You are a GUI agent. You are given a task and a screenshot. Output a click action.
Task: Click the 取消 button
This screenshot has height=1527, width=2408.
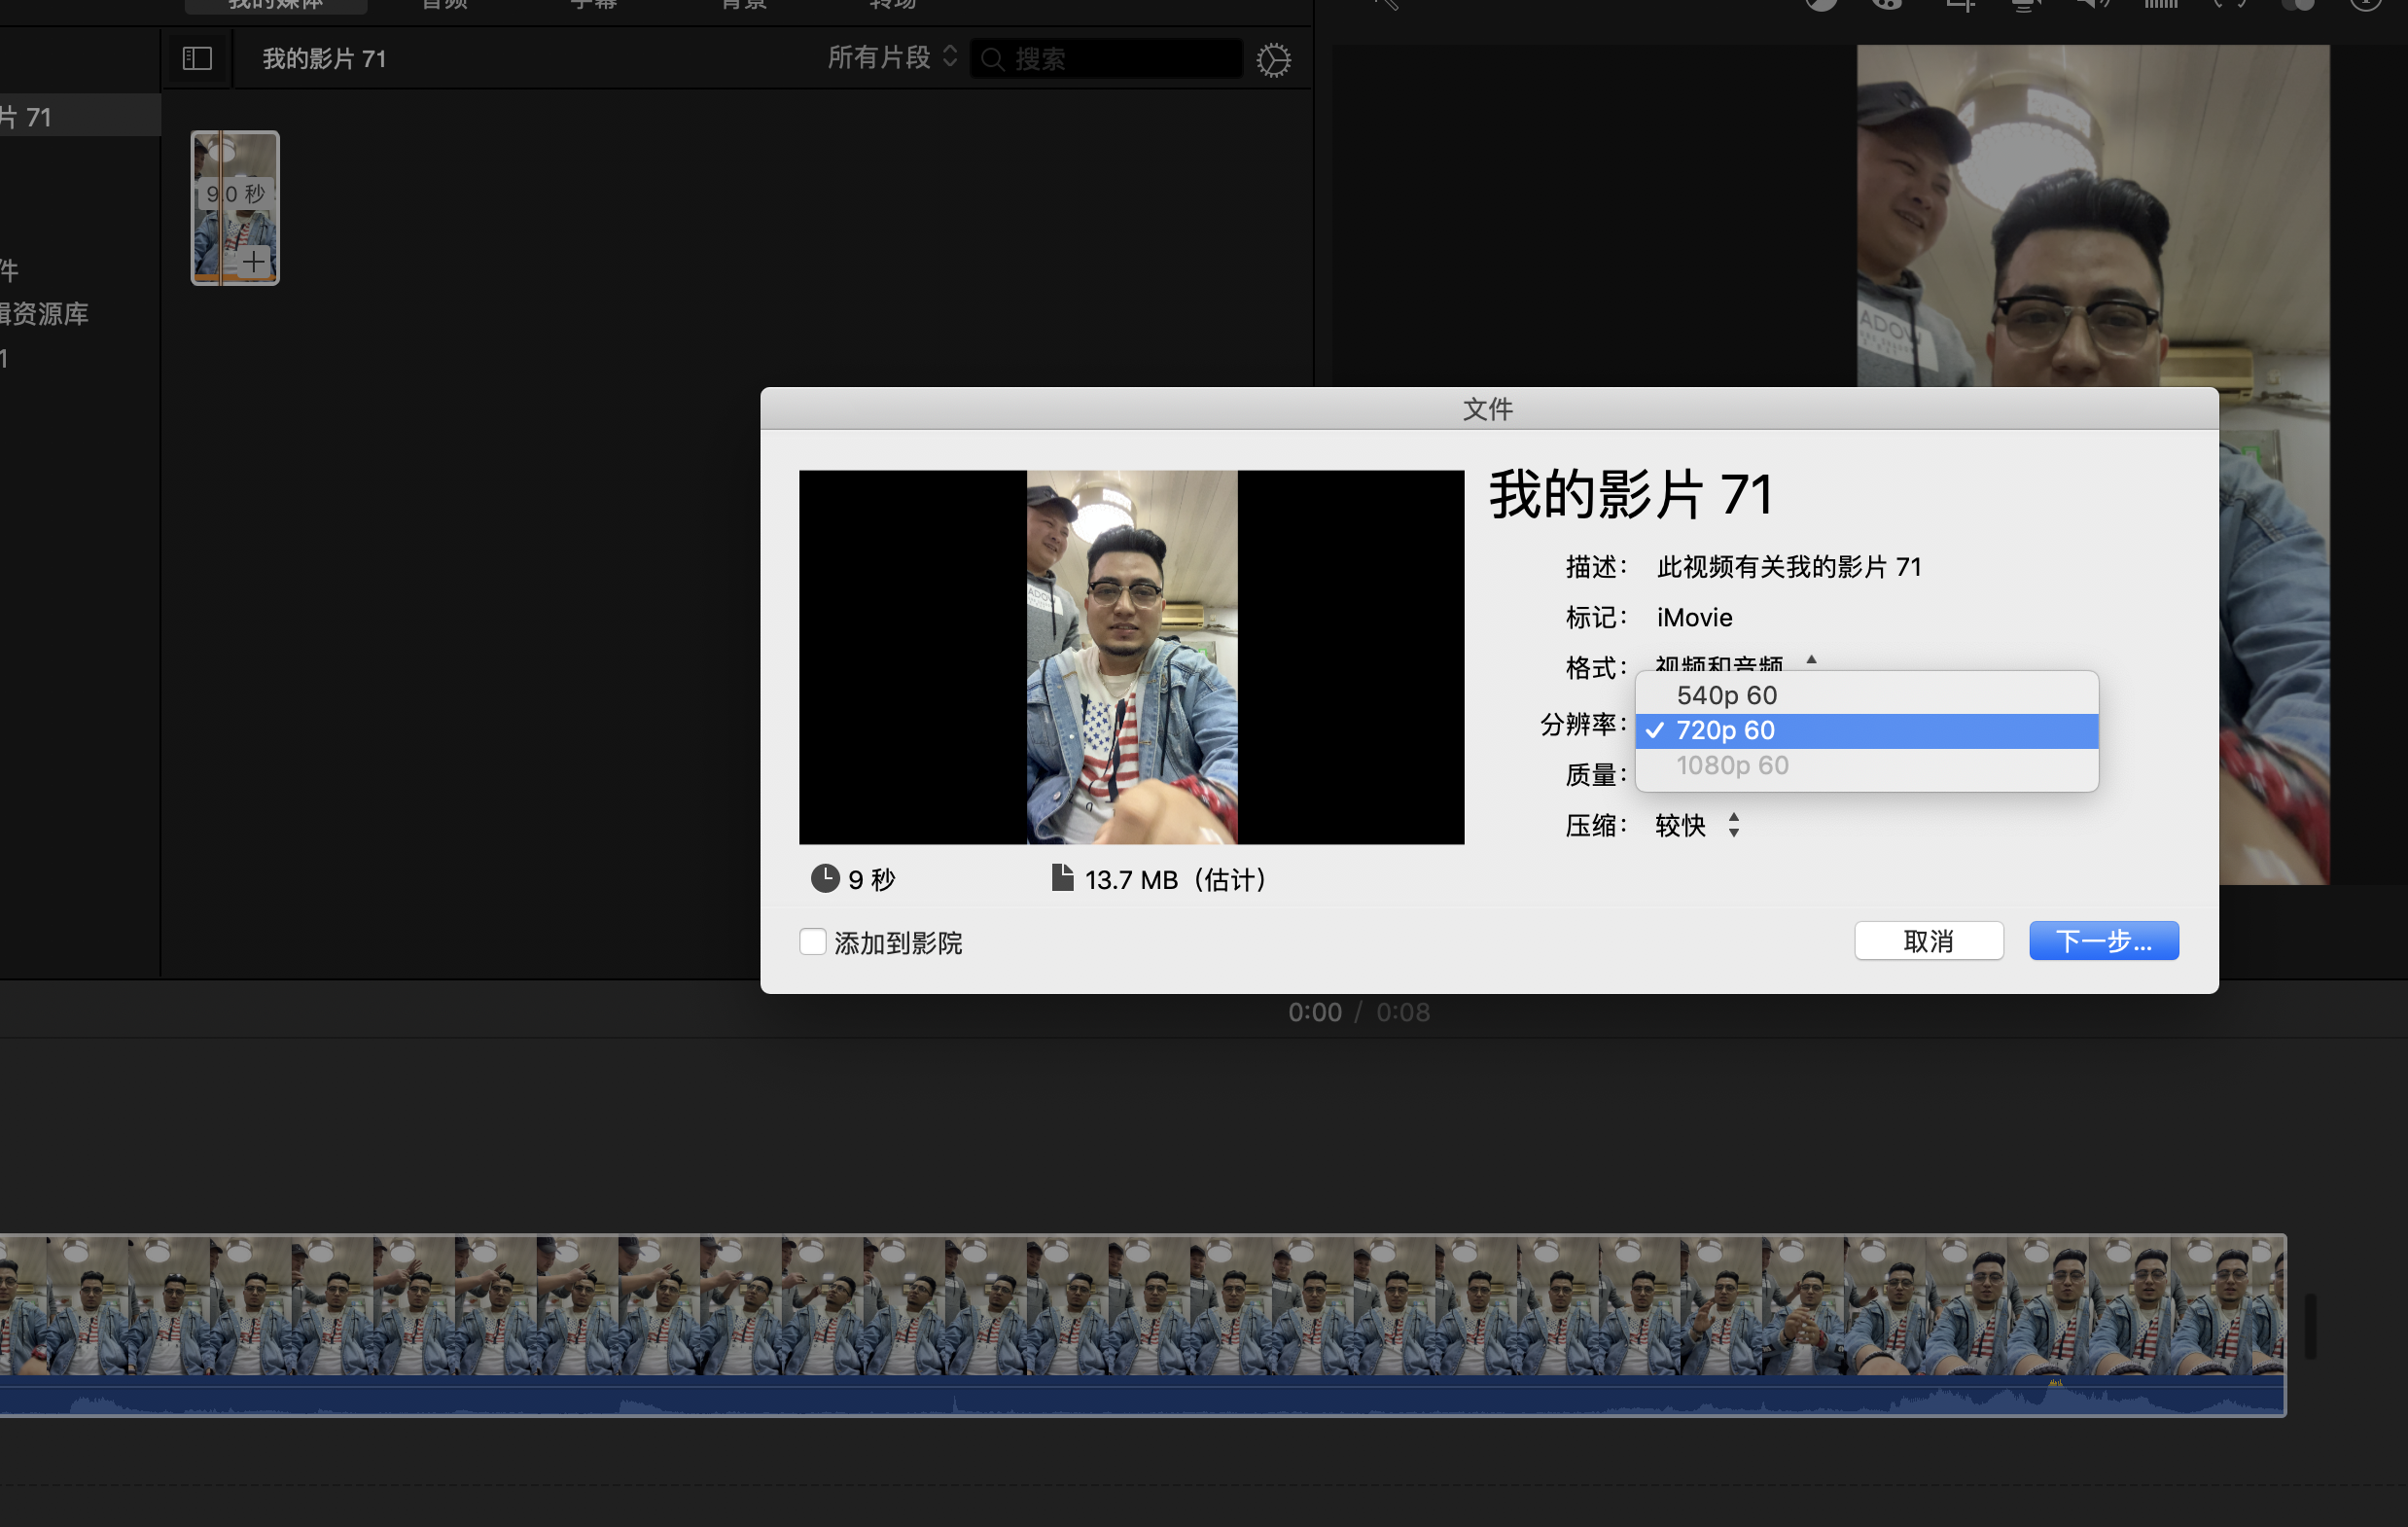1928,941
